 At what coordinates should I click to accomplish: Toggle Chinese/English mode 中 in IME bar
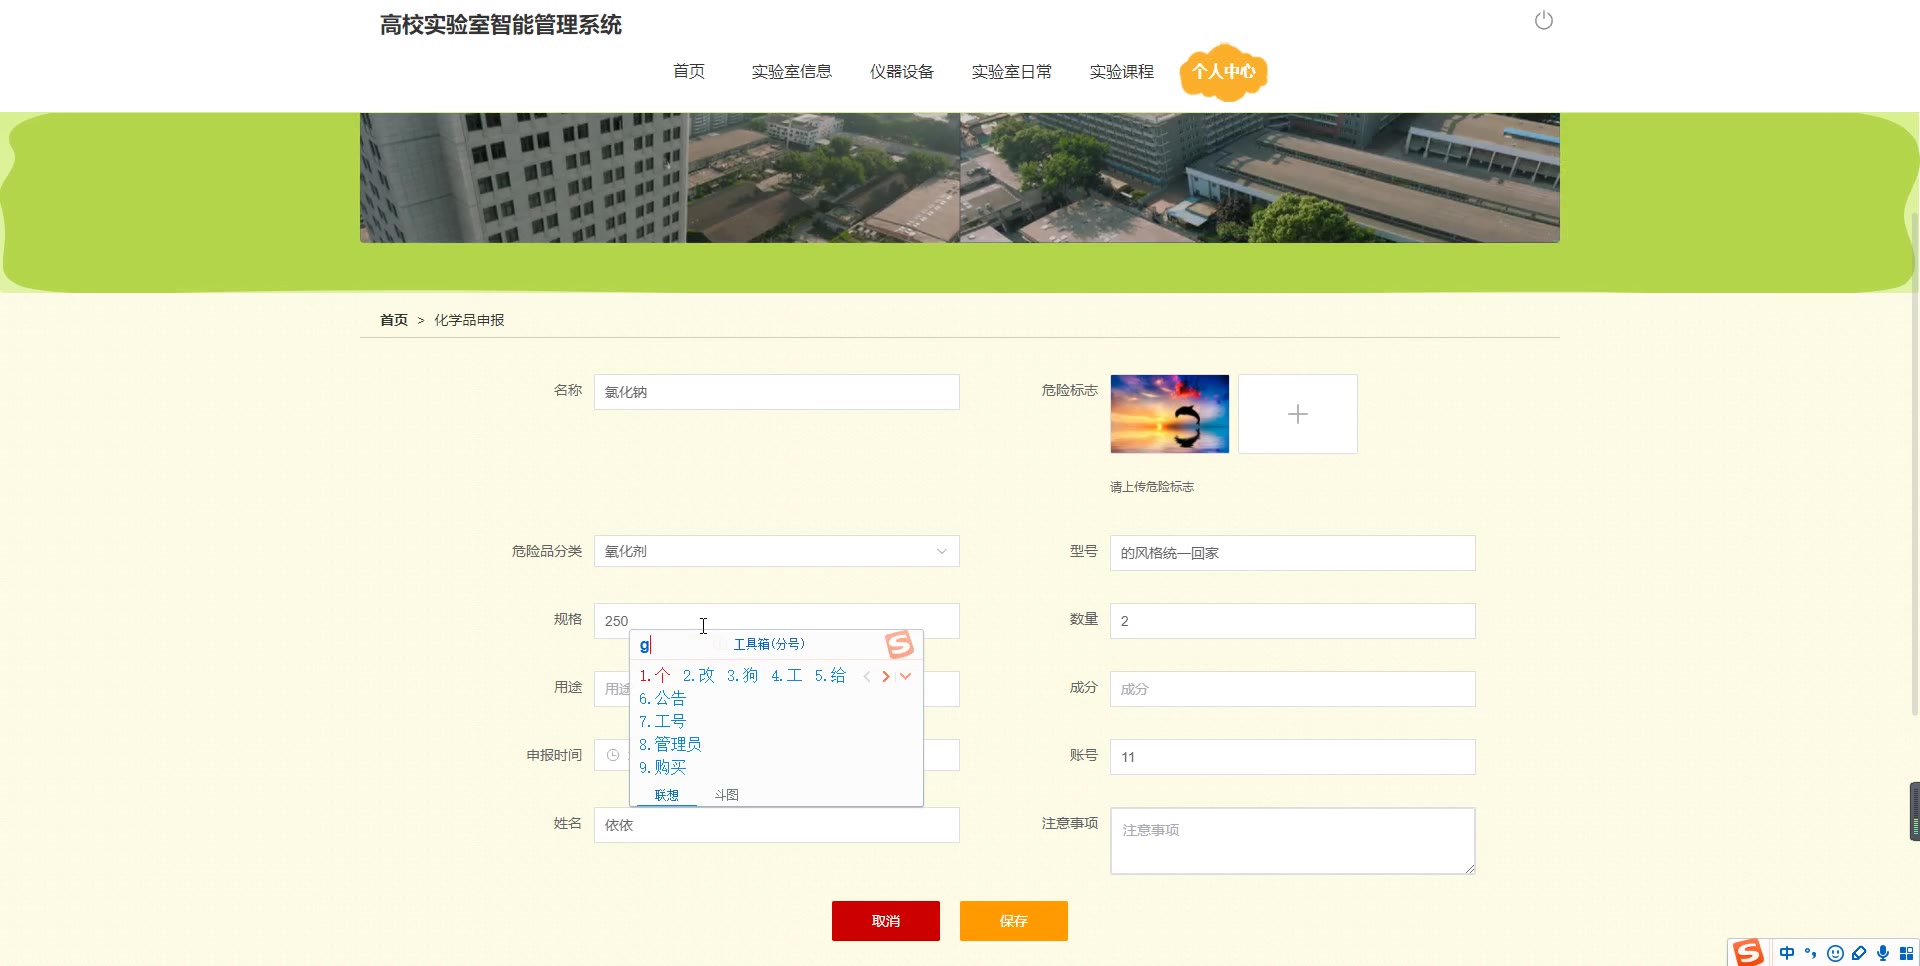(x=1787, y=953)
